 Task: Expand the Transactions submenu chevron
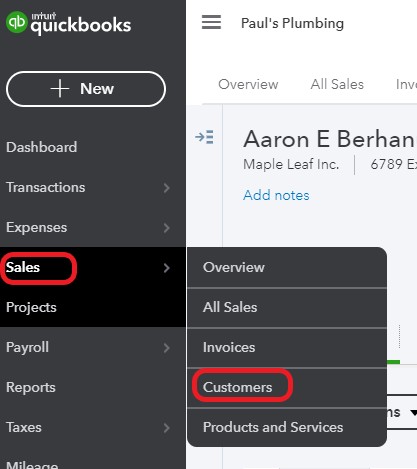click(167, 188)
